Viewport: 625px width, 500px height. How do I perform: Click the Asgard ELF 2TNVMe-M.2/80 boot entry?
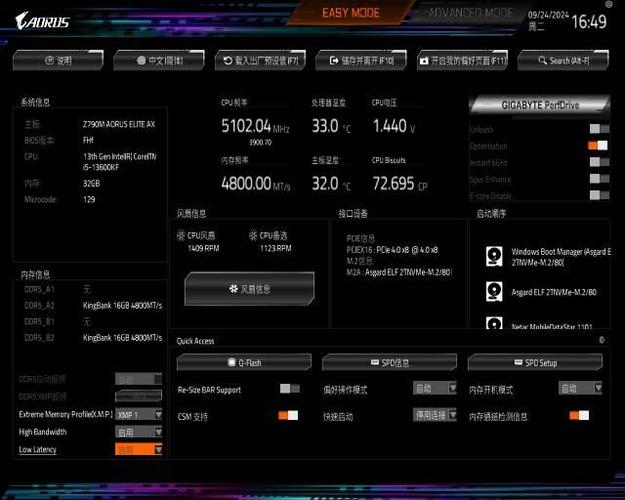[554, 292]
